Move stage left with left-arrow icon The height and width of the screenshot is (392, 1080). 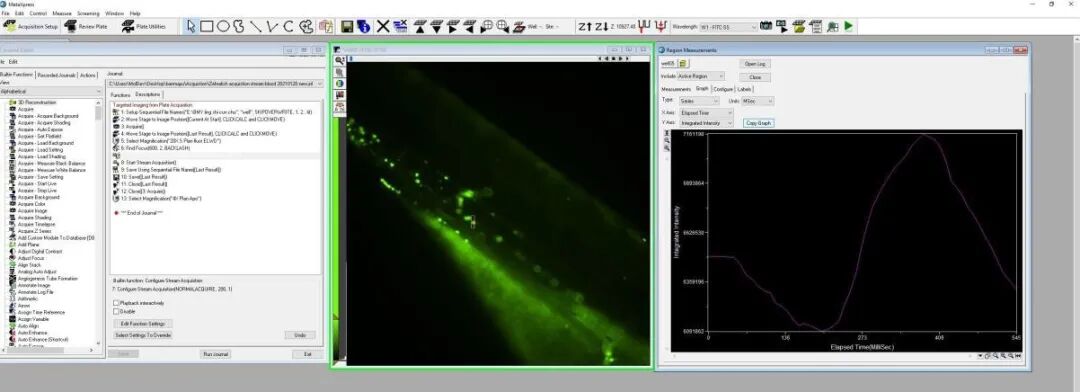point(470,26)
